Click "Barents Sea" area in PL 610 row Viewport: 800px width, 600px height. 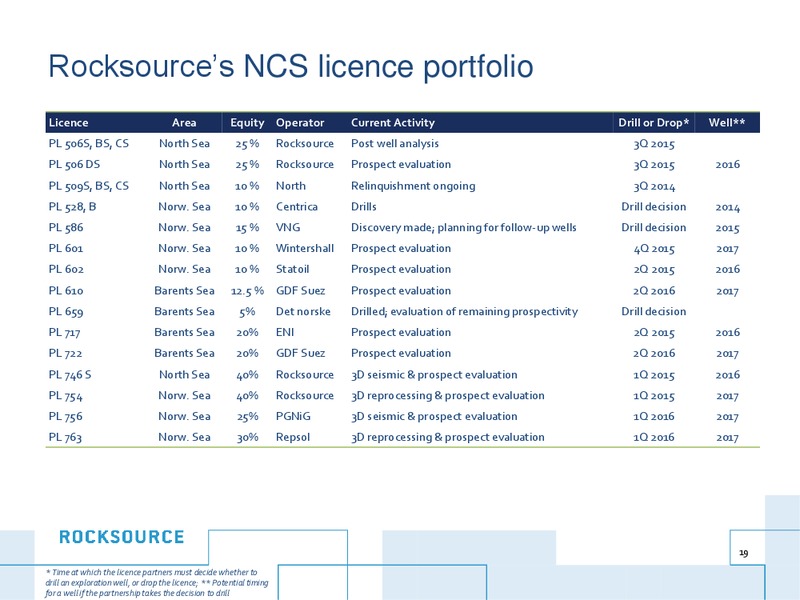pos(184,291)
